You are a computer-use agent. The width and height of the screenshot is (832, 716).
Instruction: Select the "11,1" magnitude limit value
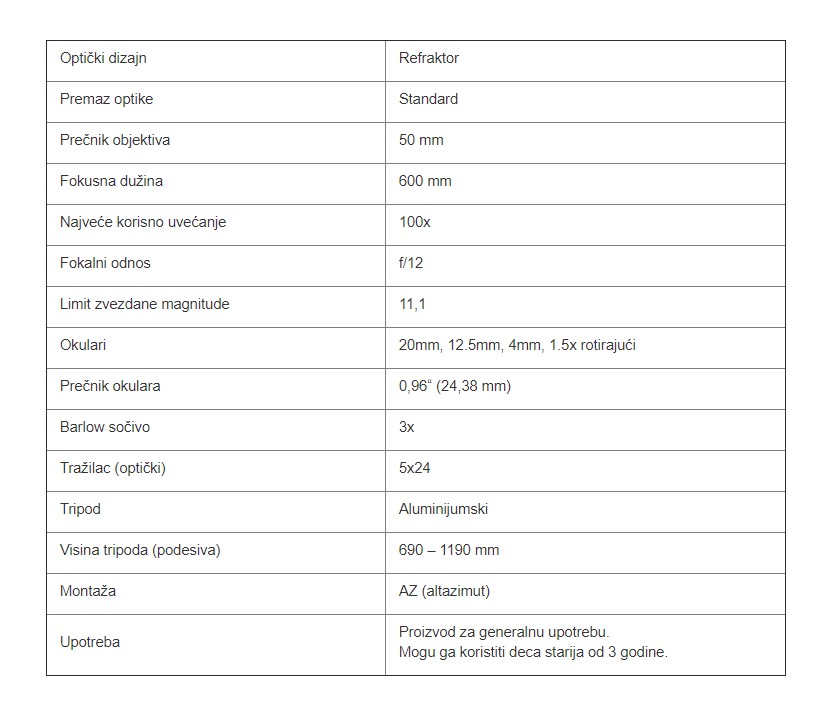tap(412, 304)
